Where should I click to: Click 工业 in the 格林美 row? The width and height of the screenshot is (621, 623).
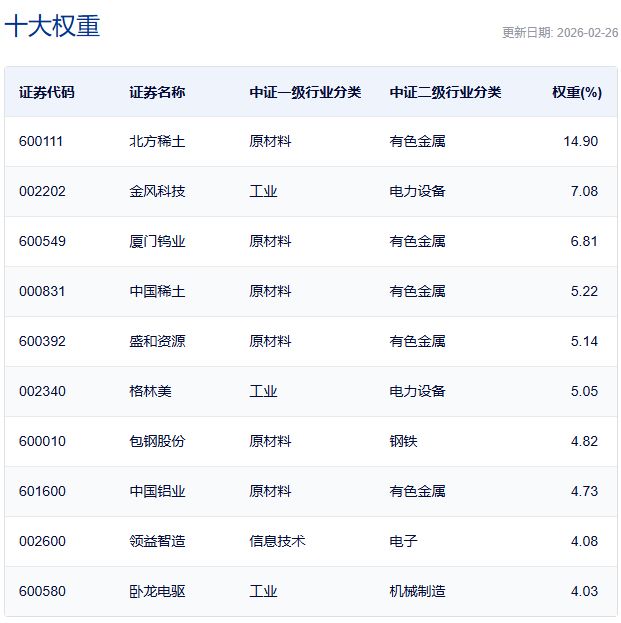[x=263, y=391]
